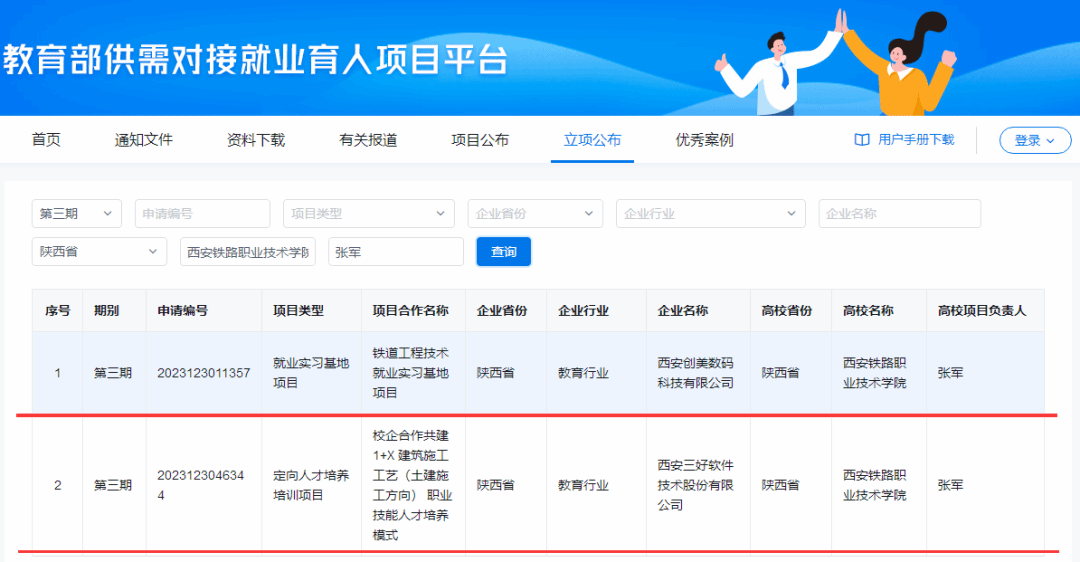Image resolution: width=1080 pixels, height=562 pixels.
Task: Open the 通知文件 tab
Action: point(144,140)
